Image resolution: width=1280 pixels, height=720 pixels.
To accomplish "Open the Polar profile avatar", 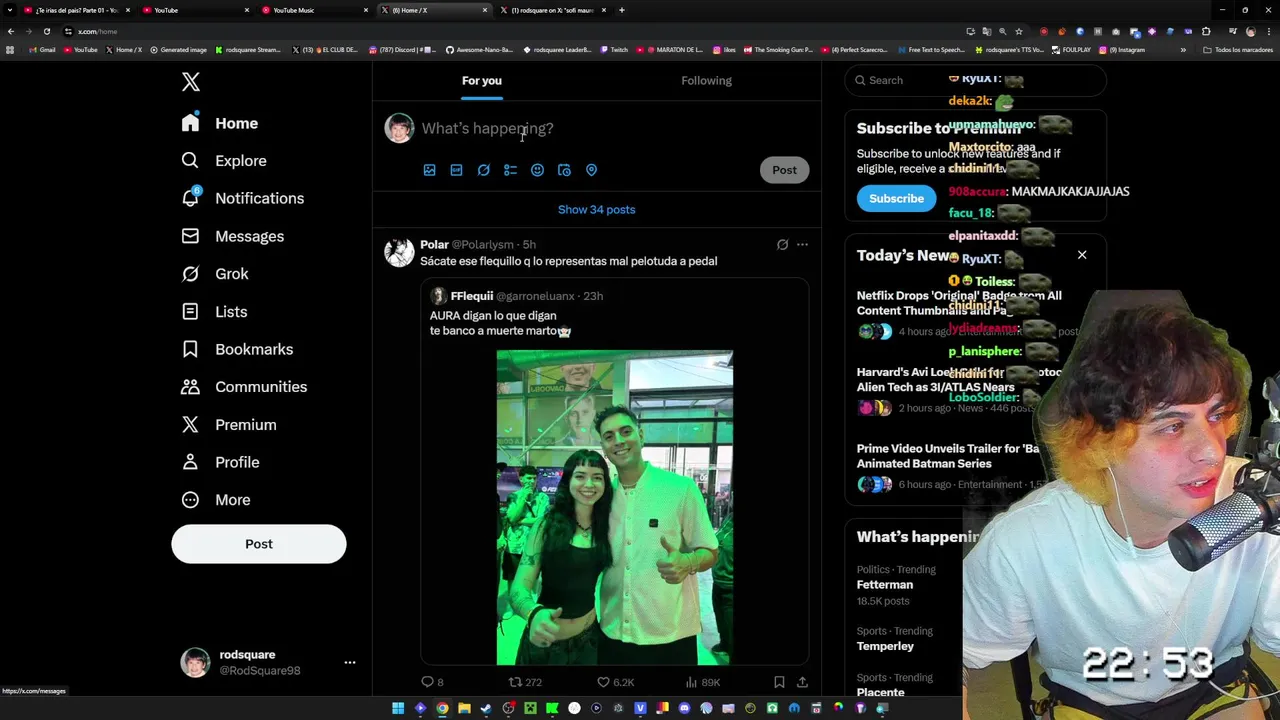I will (x=399, y=253).
